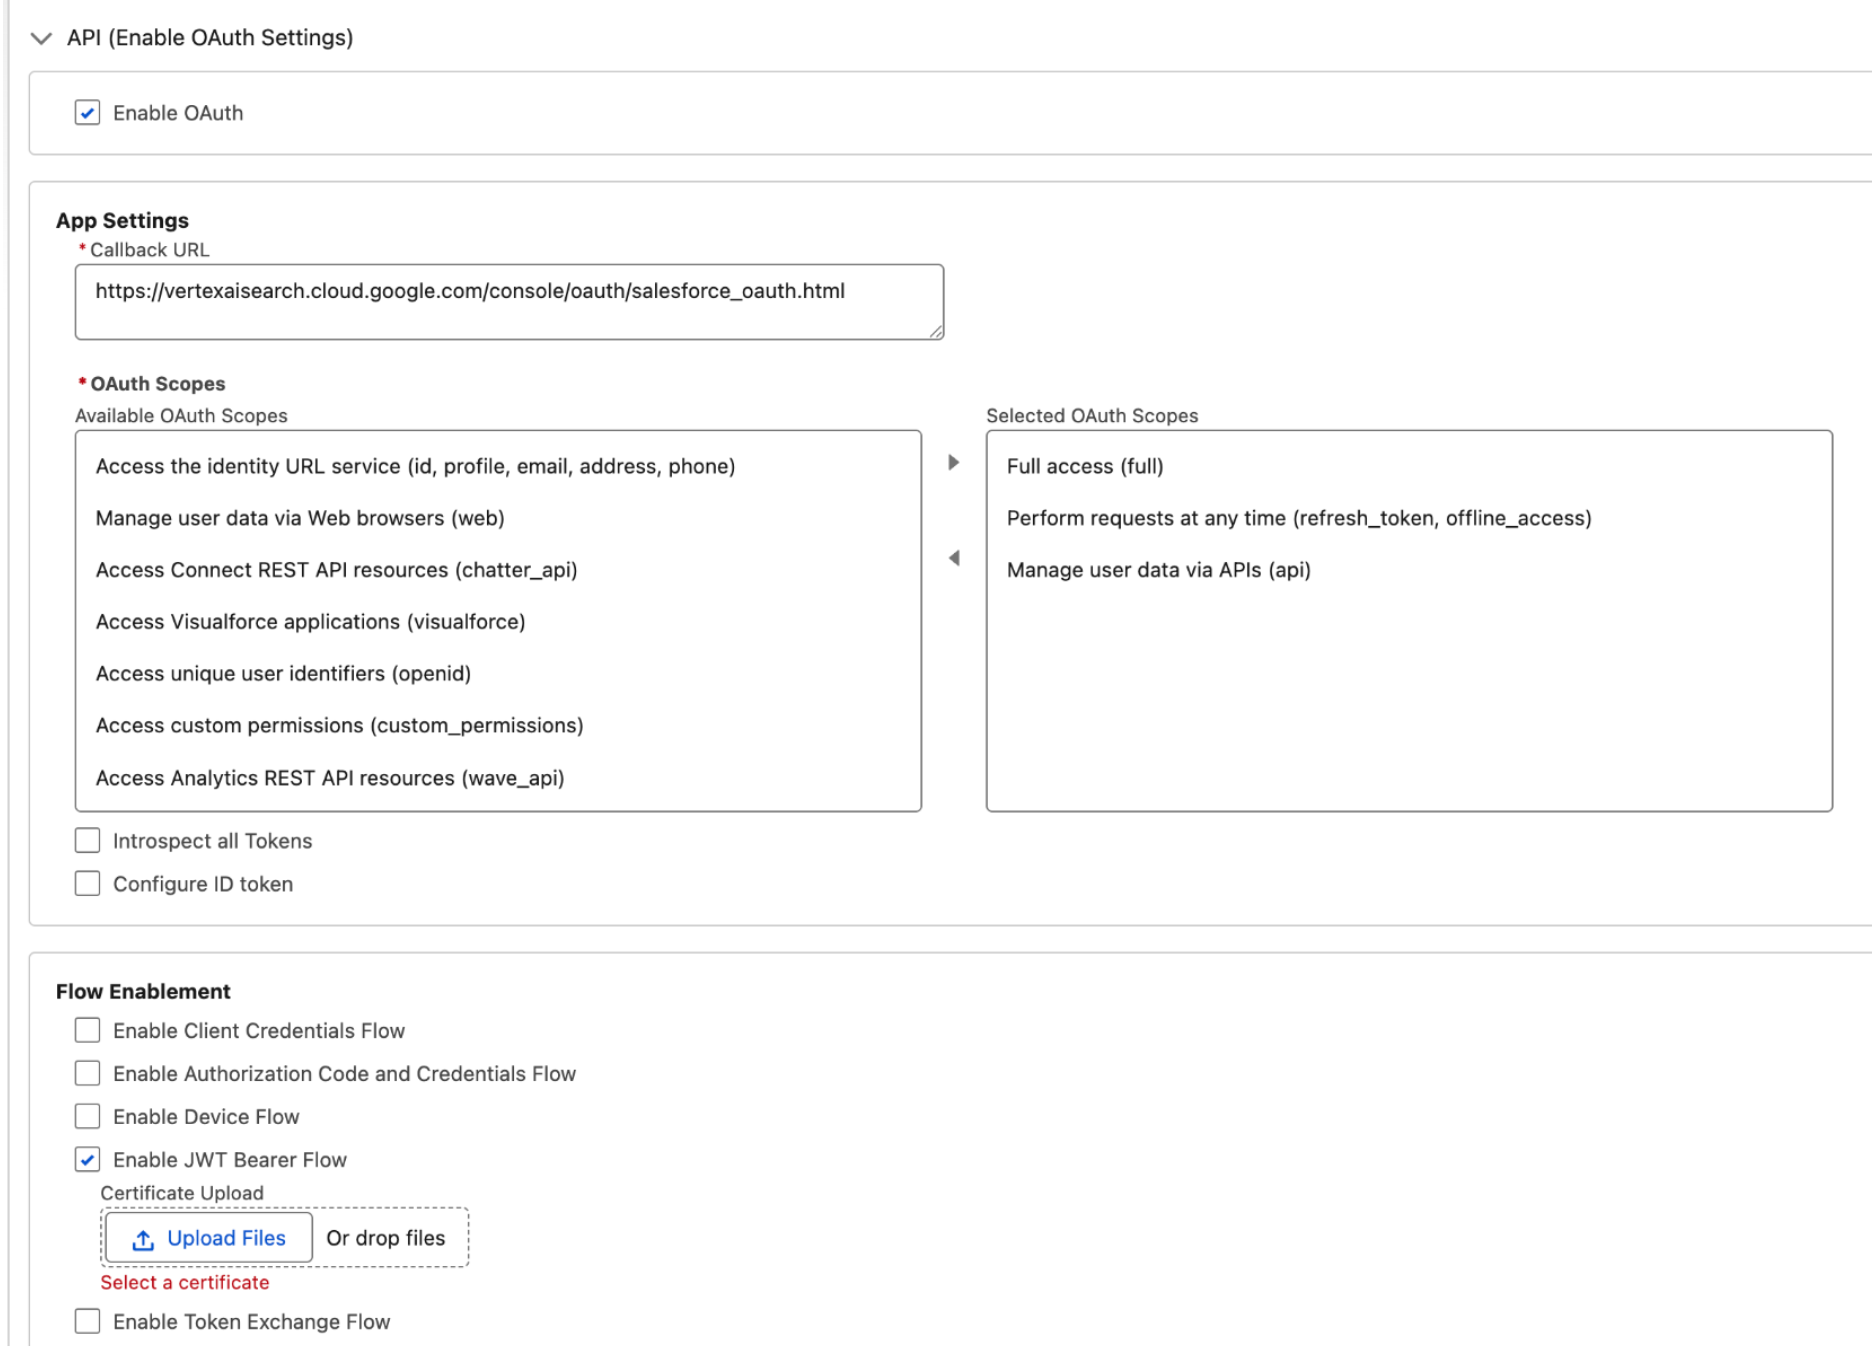
Task: Enable Token Exchange Flow
Action: tap(87, 1321)
